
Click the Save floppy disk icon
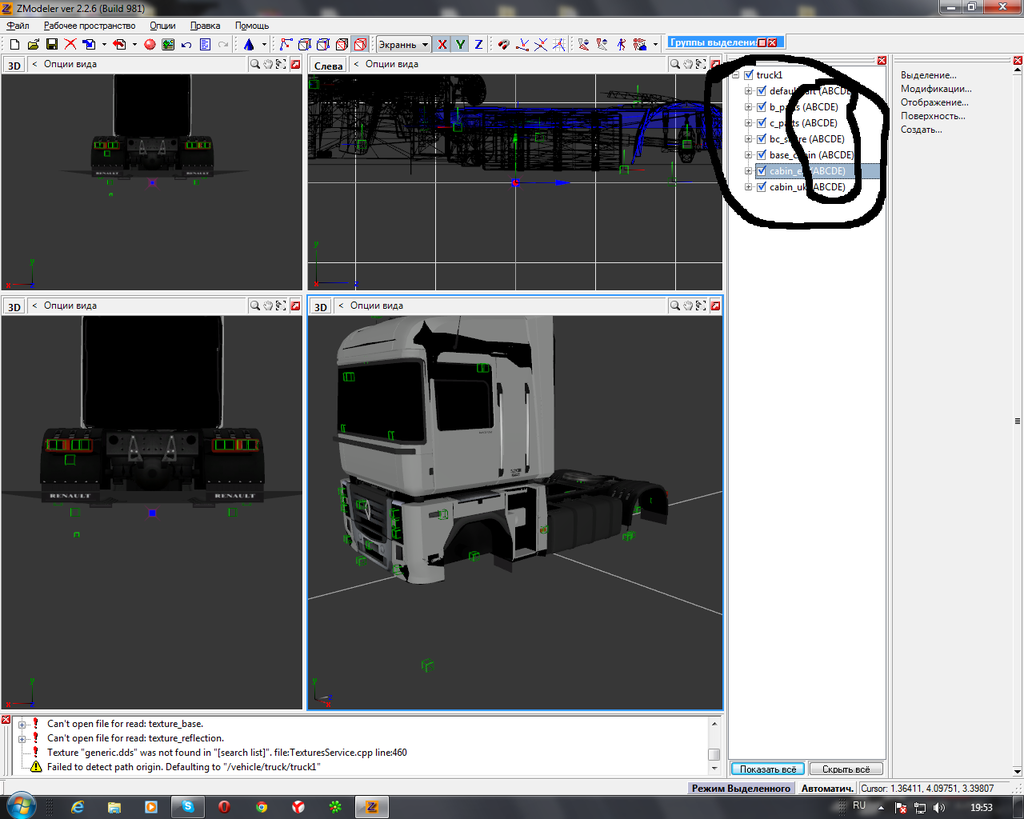point(52,45)
